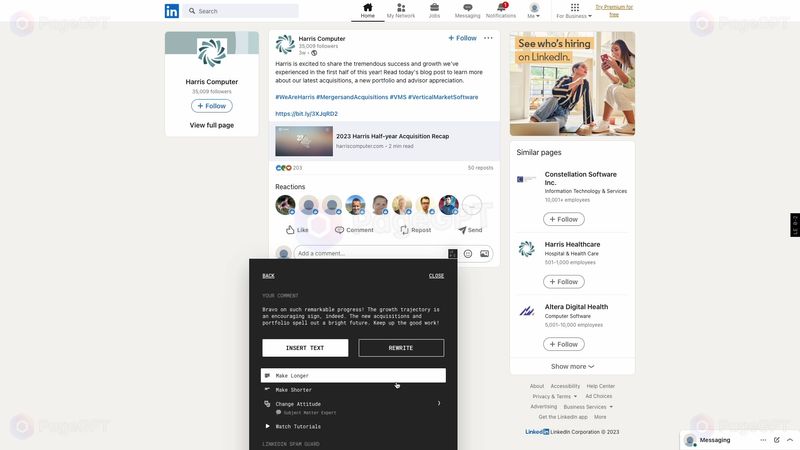Click the More footer link
Viewport: 800px width, 450px height.
click(600, 417)
